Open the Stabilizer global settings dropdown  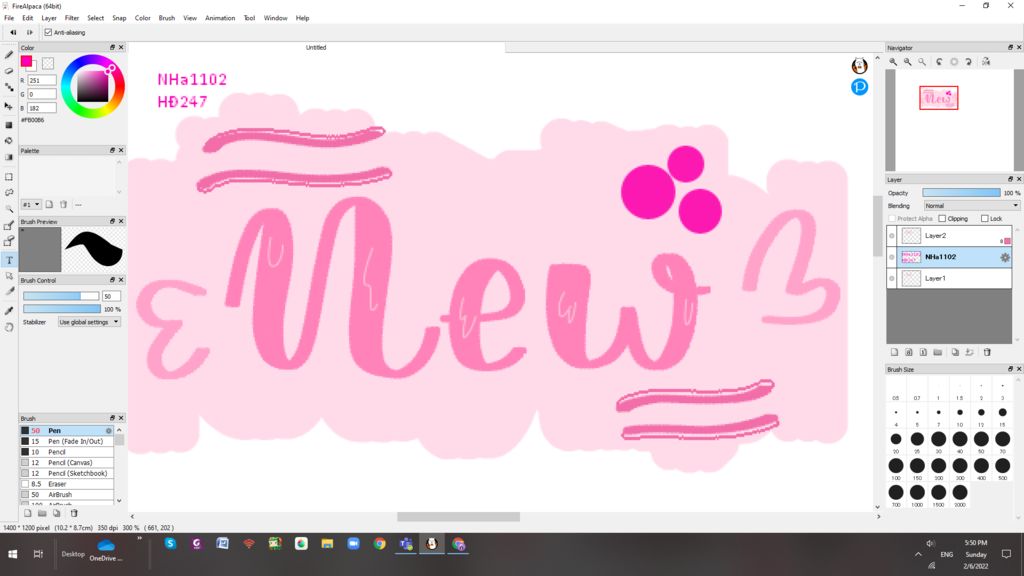pos(89,322)
